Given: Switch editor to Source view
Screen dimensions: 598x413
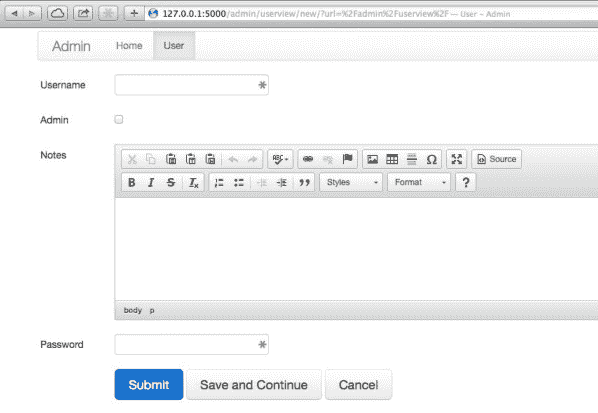Looking at the screenshot, I should (497, 159).
